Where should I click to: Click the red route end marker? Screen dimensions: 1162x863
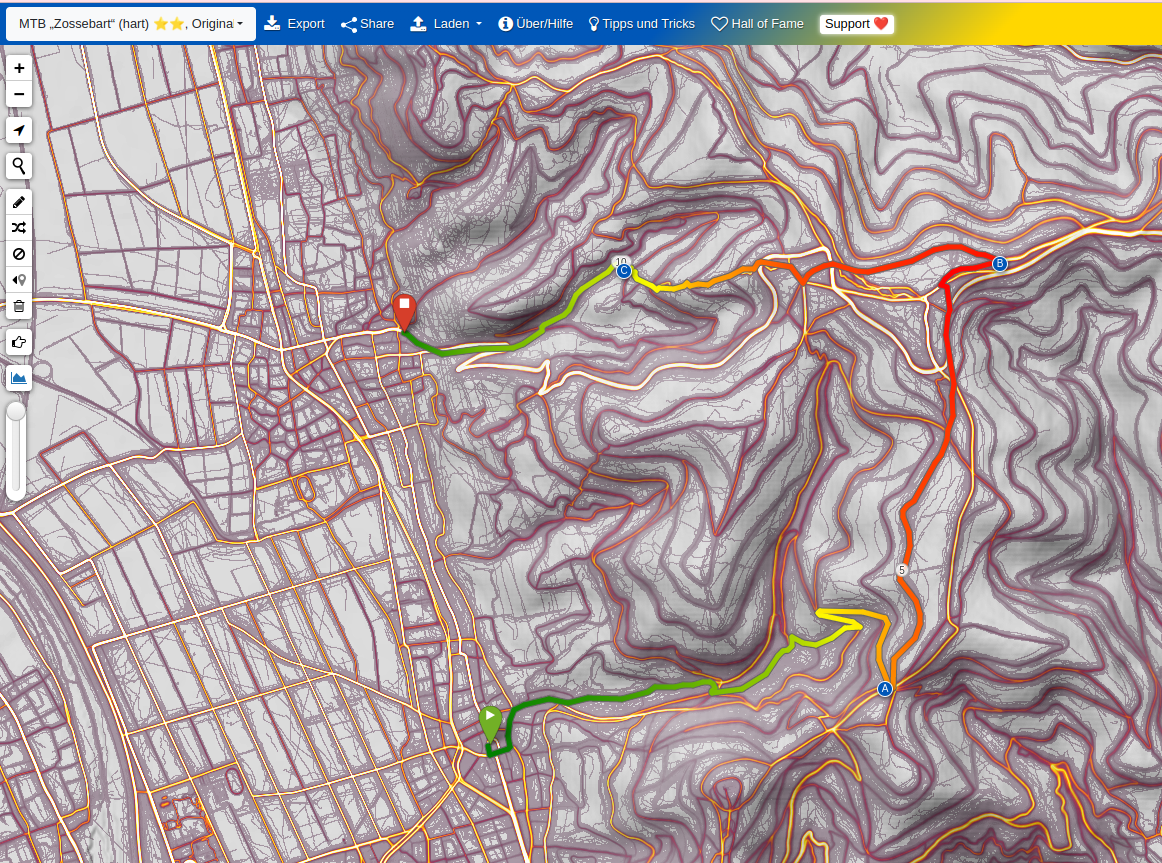coord(404,309)
